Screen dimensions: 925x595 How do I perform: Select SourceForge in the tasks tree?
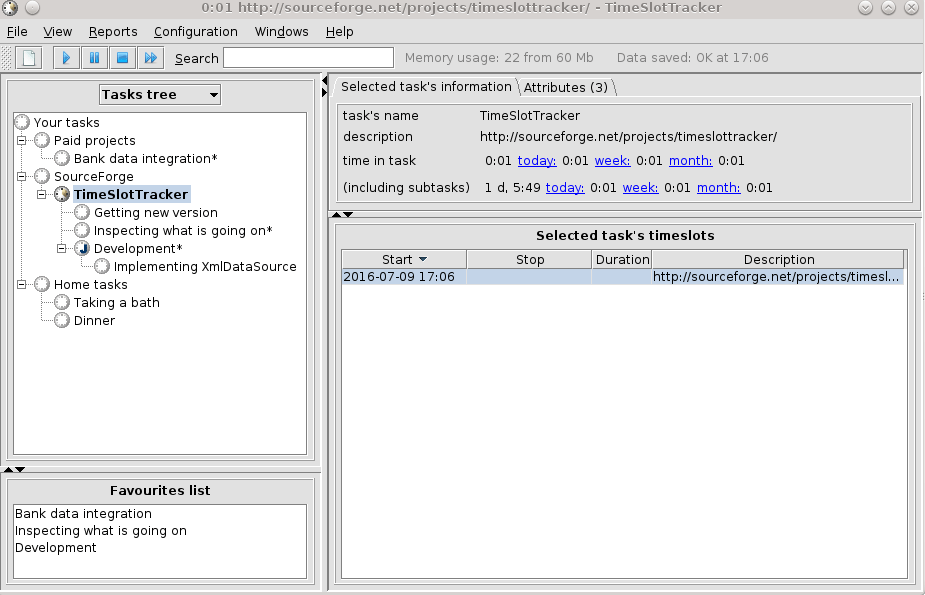93,176
